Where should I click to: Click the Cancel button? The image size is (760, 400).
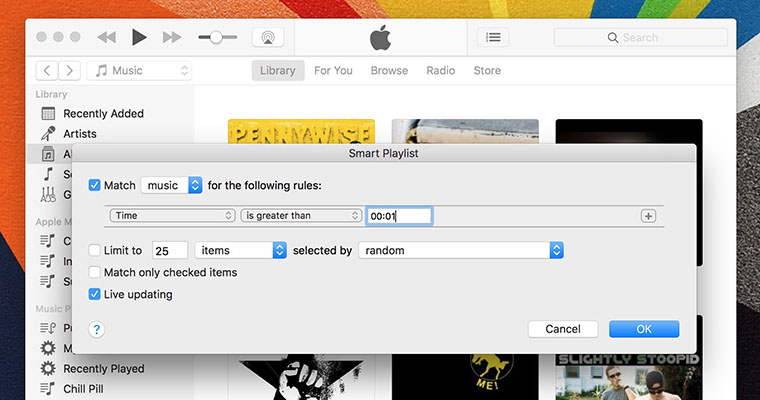pos(563,329)
